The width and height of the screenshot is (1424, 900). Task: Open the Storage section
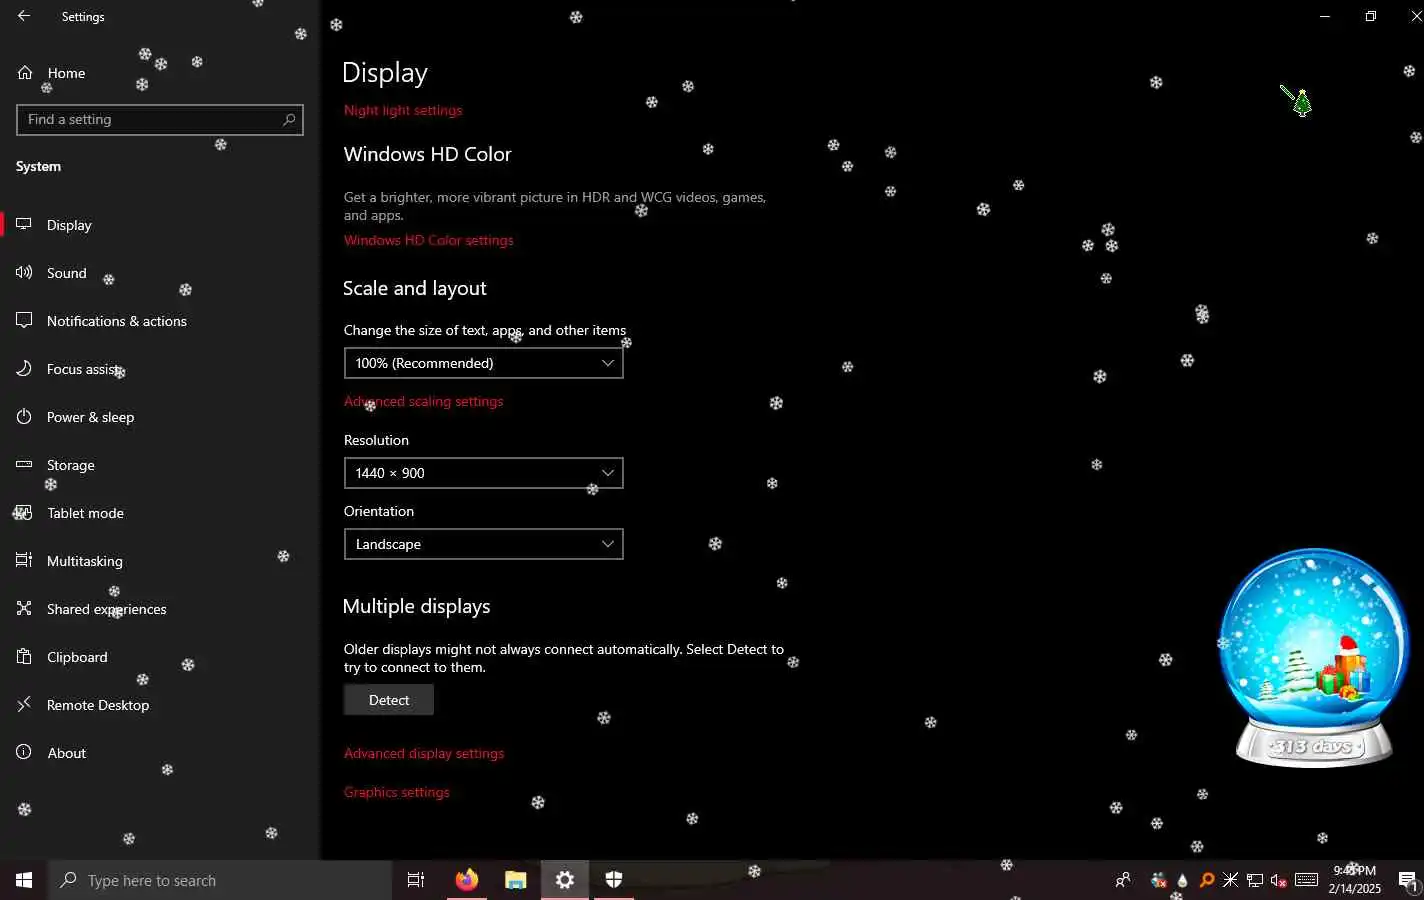tap(160, 465)
